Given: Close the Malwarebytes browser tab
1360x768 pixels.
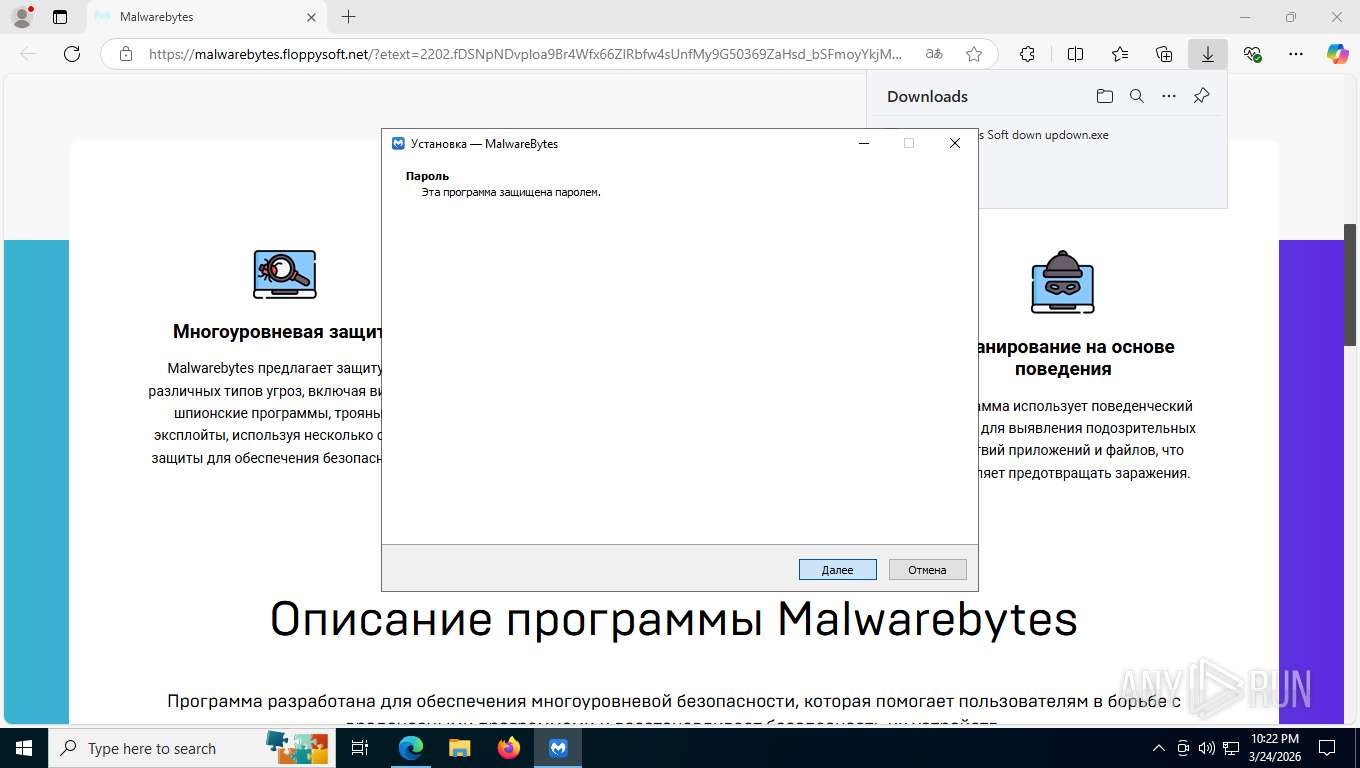Looking at the screenshot, I should click(x=311, y=17).
